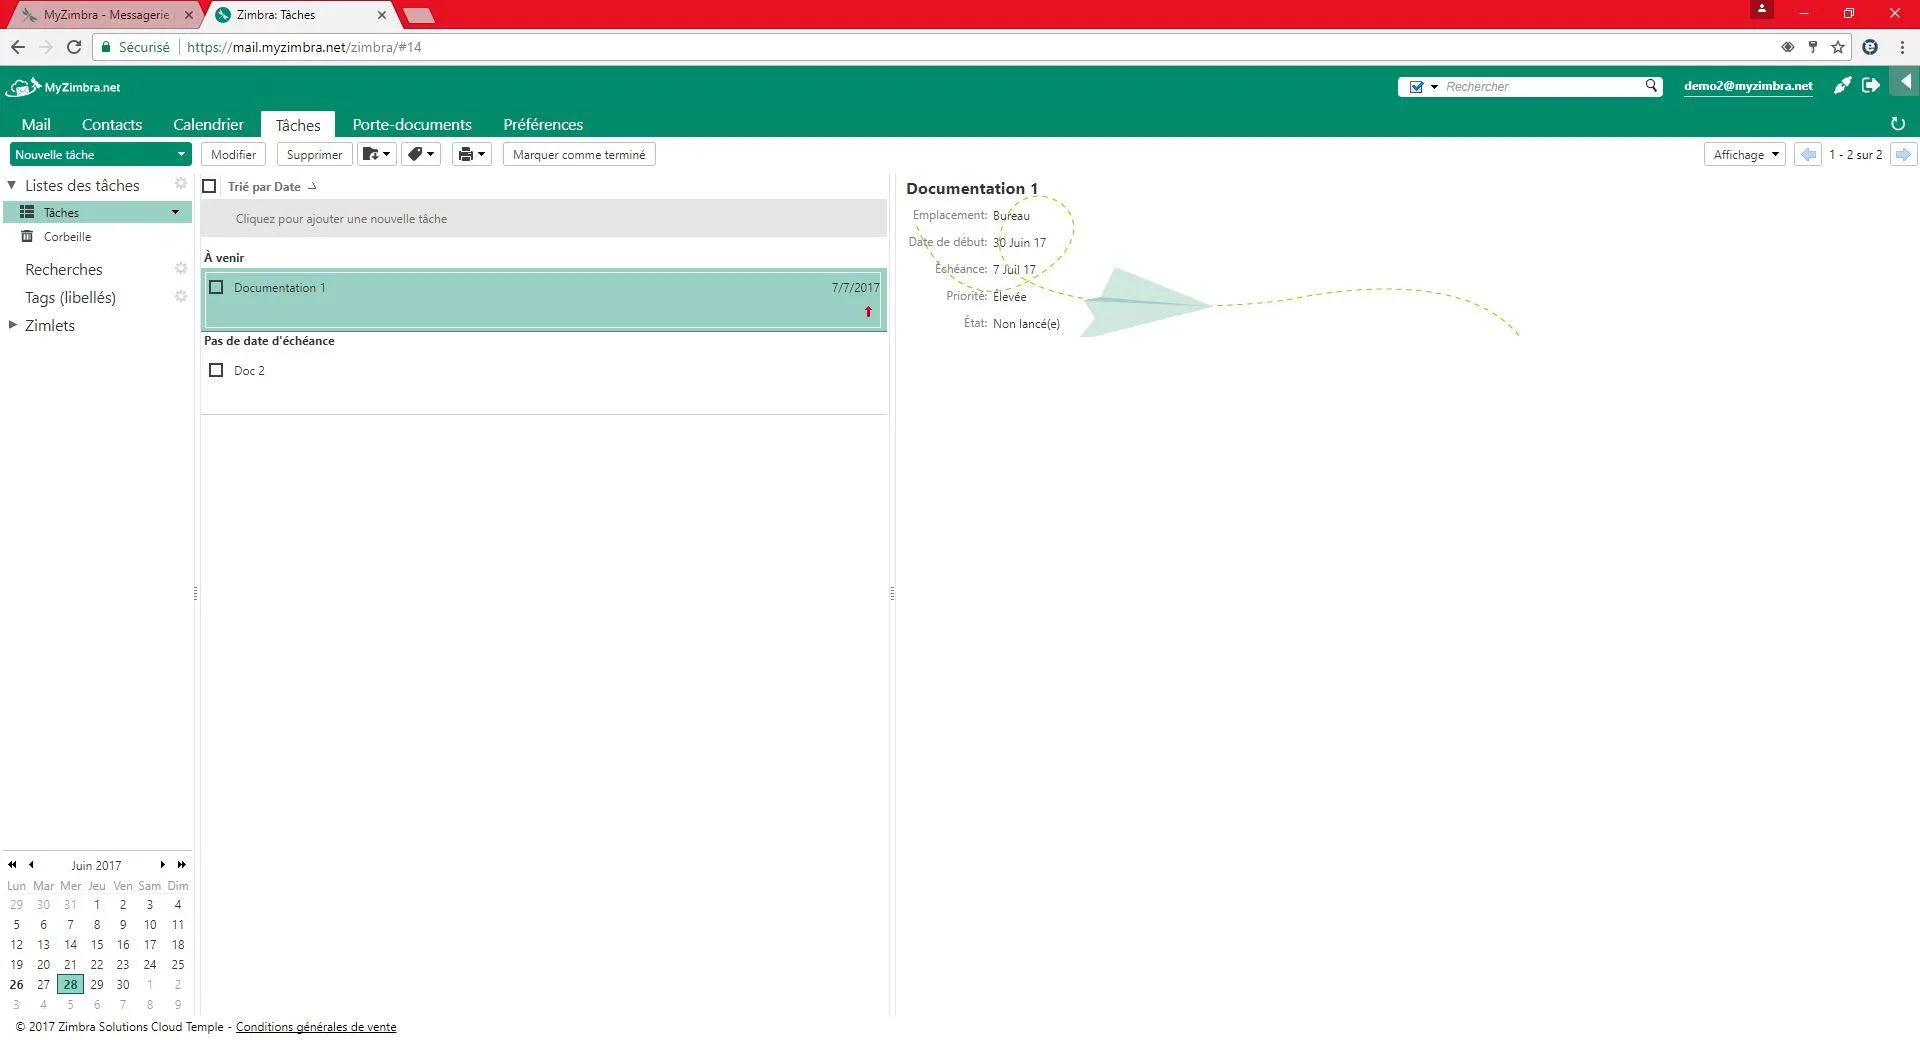Switch to the Calendrier tab
The image size is (1920, 1040).
pos(208,124)
